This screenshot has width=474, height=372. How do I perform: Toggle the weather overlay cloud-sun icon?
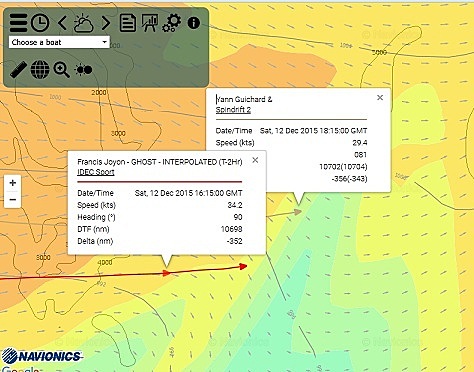pos(83,23)
